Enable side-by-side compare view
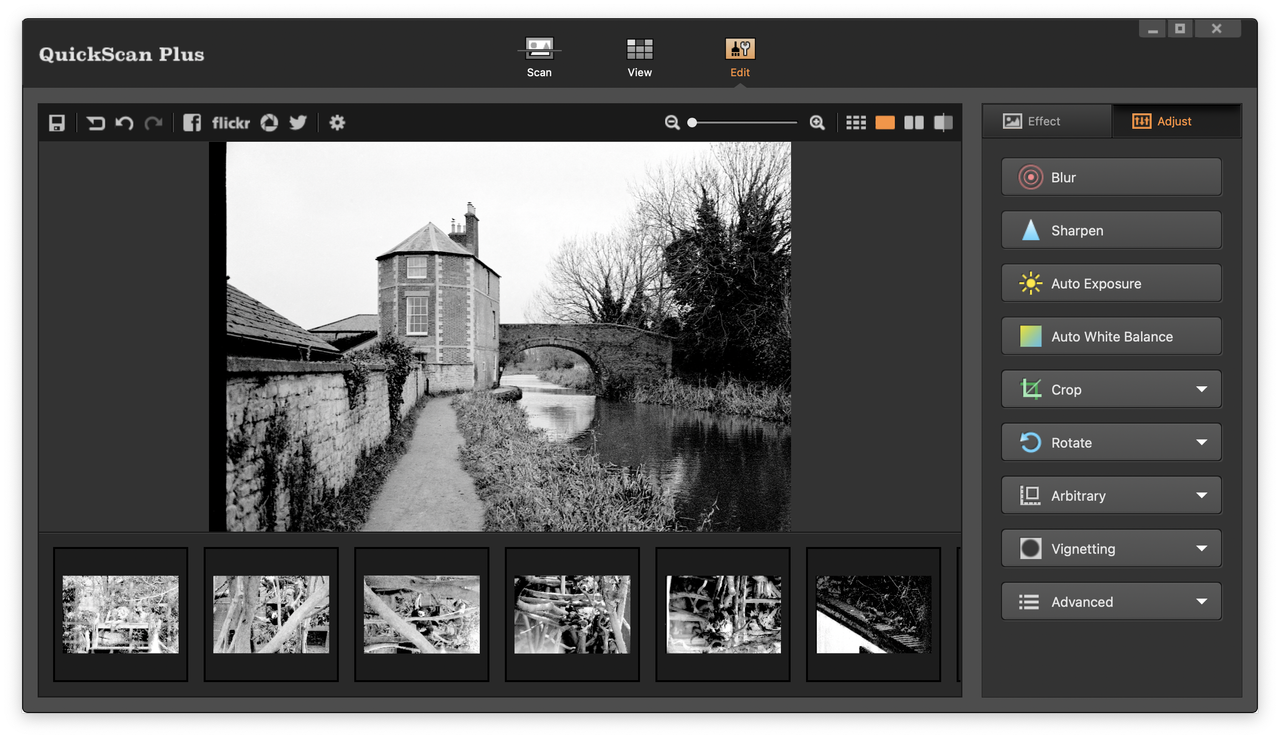This screenshot has width=1280, height=739. (x=914, y=122)
